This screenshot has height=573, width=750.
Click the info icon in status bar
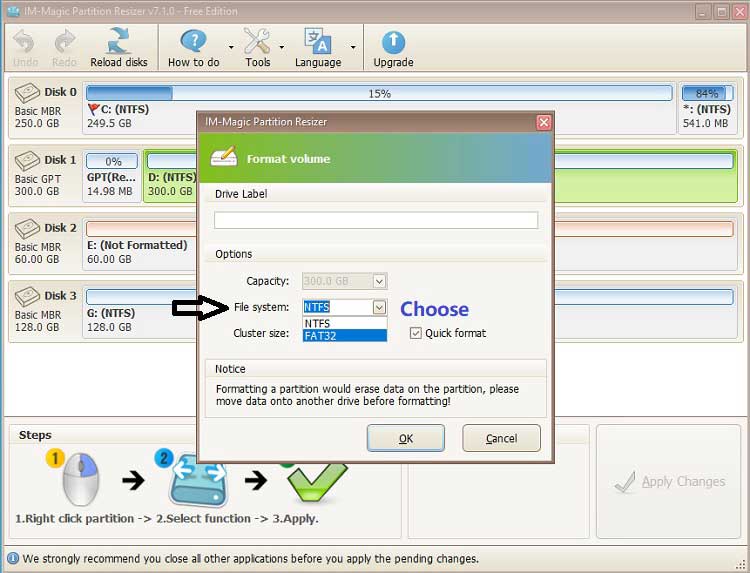pos(13,558)
